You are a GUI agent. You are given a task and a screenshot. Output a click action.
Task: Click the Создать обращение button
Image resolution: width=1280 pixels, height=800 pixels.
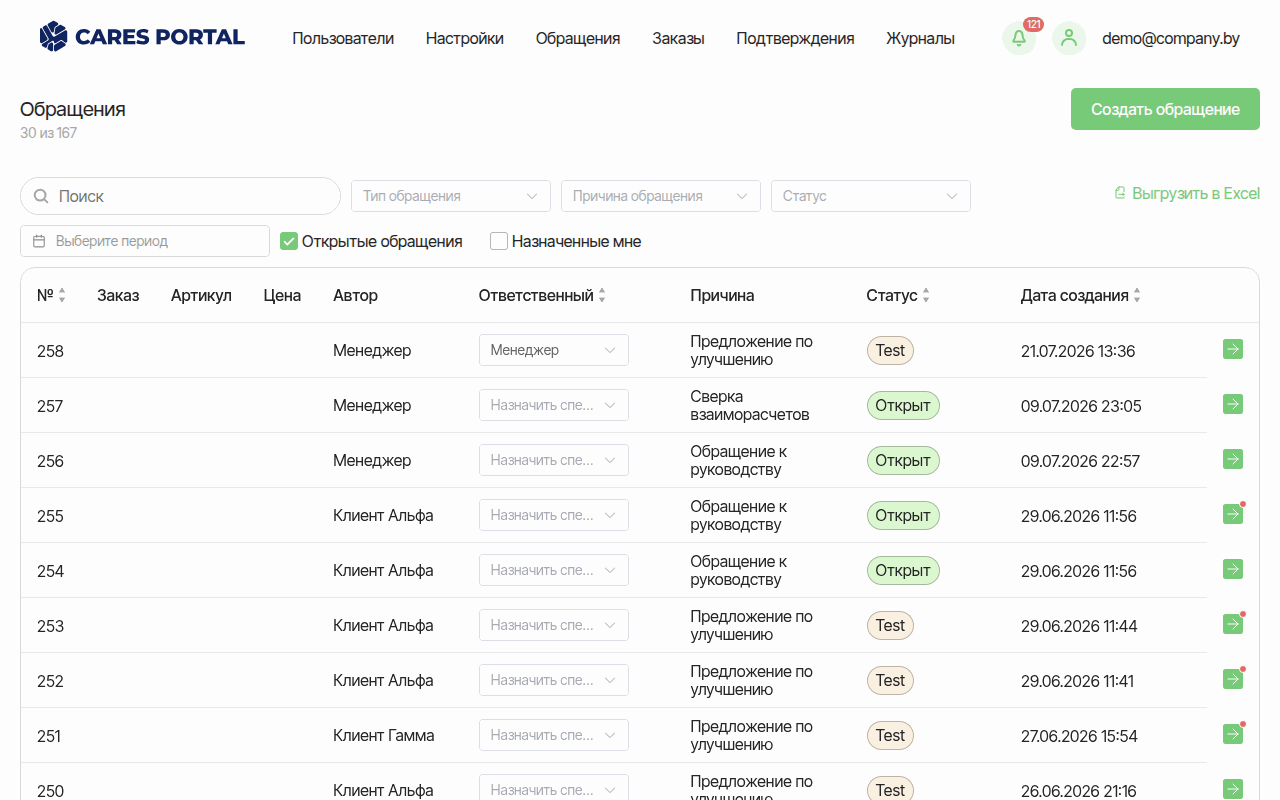click(1165, 109)
